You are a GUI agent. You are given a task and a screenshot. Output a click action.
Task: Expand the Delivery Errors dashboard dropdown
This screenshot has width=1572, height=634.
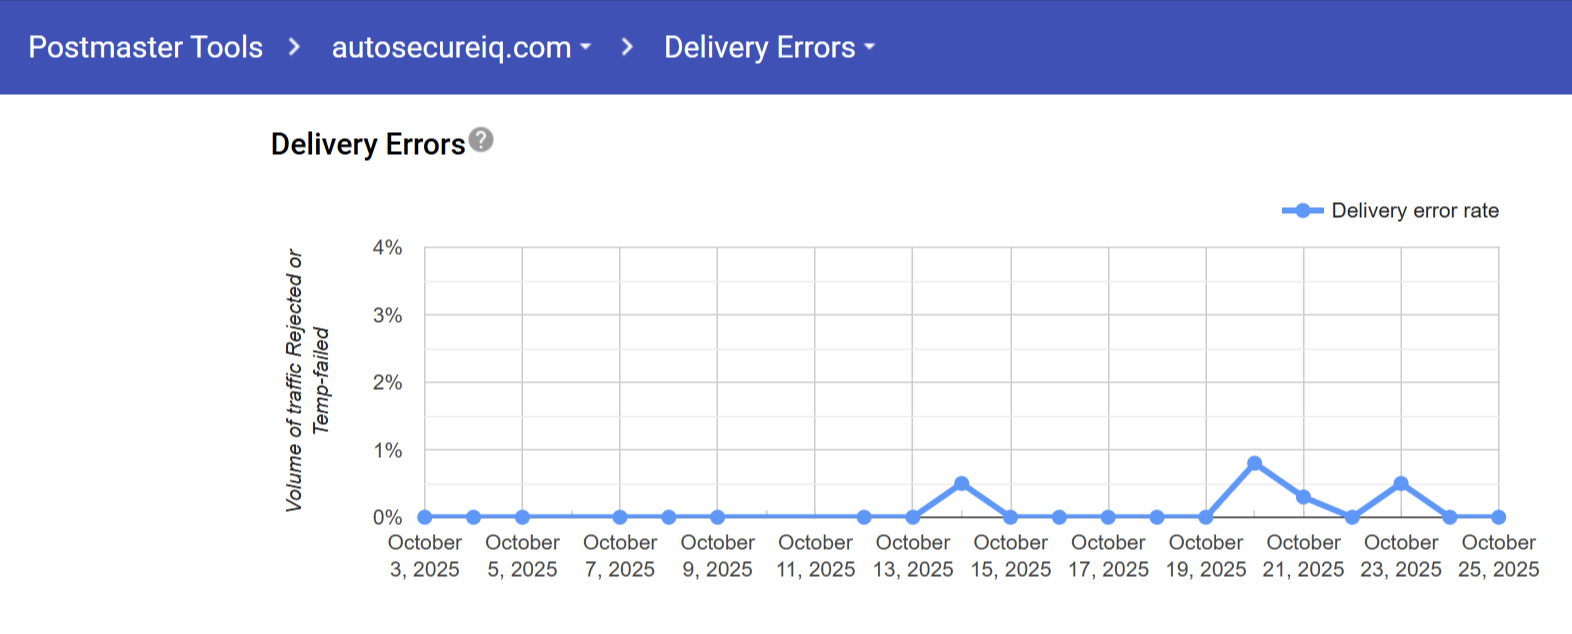(769, 47)
